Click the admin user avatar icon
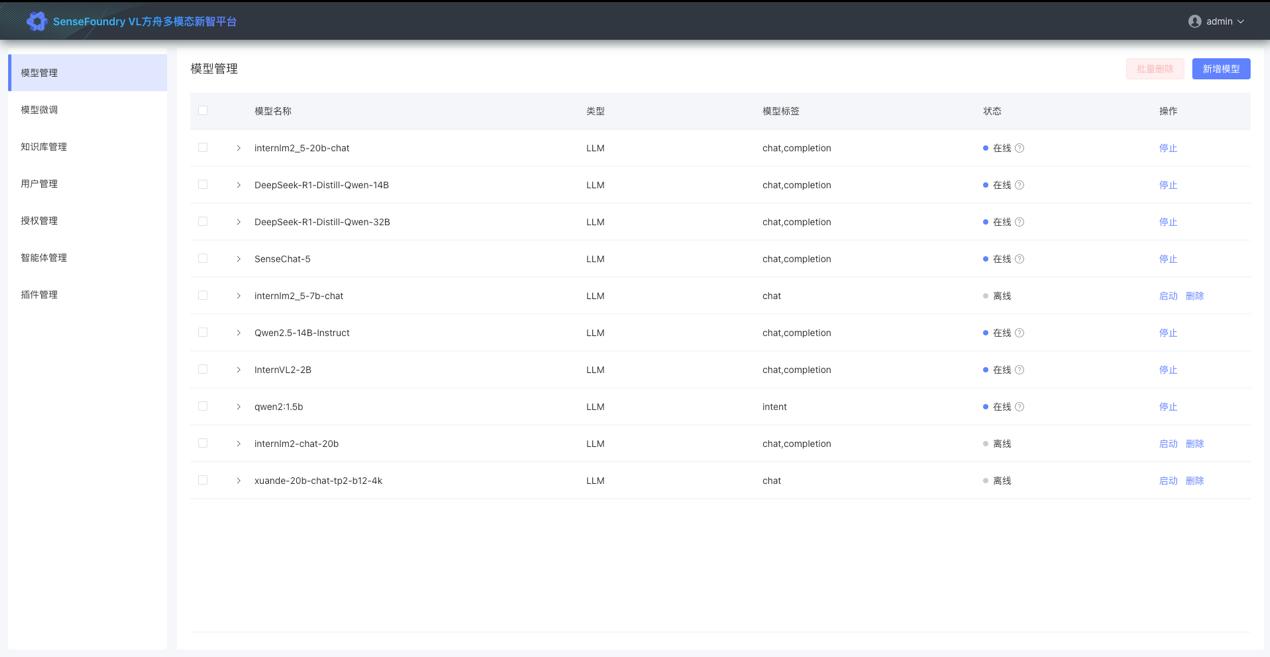 pos(1194,21)
